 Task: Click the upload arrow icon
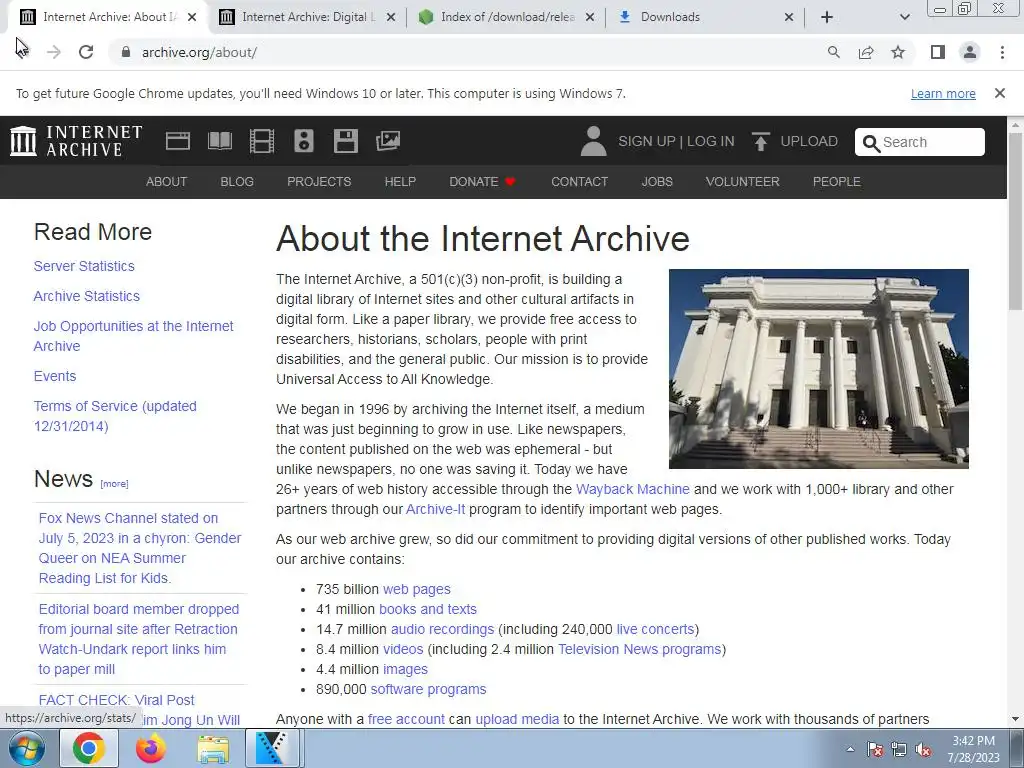click(760, 141)
